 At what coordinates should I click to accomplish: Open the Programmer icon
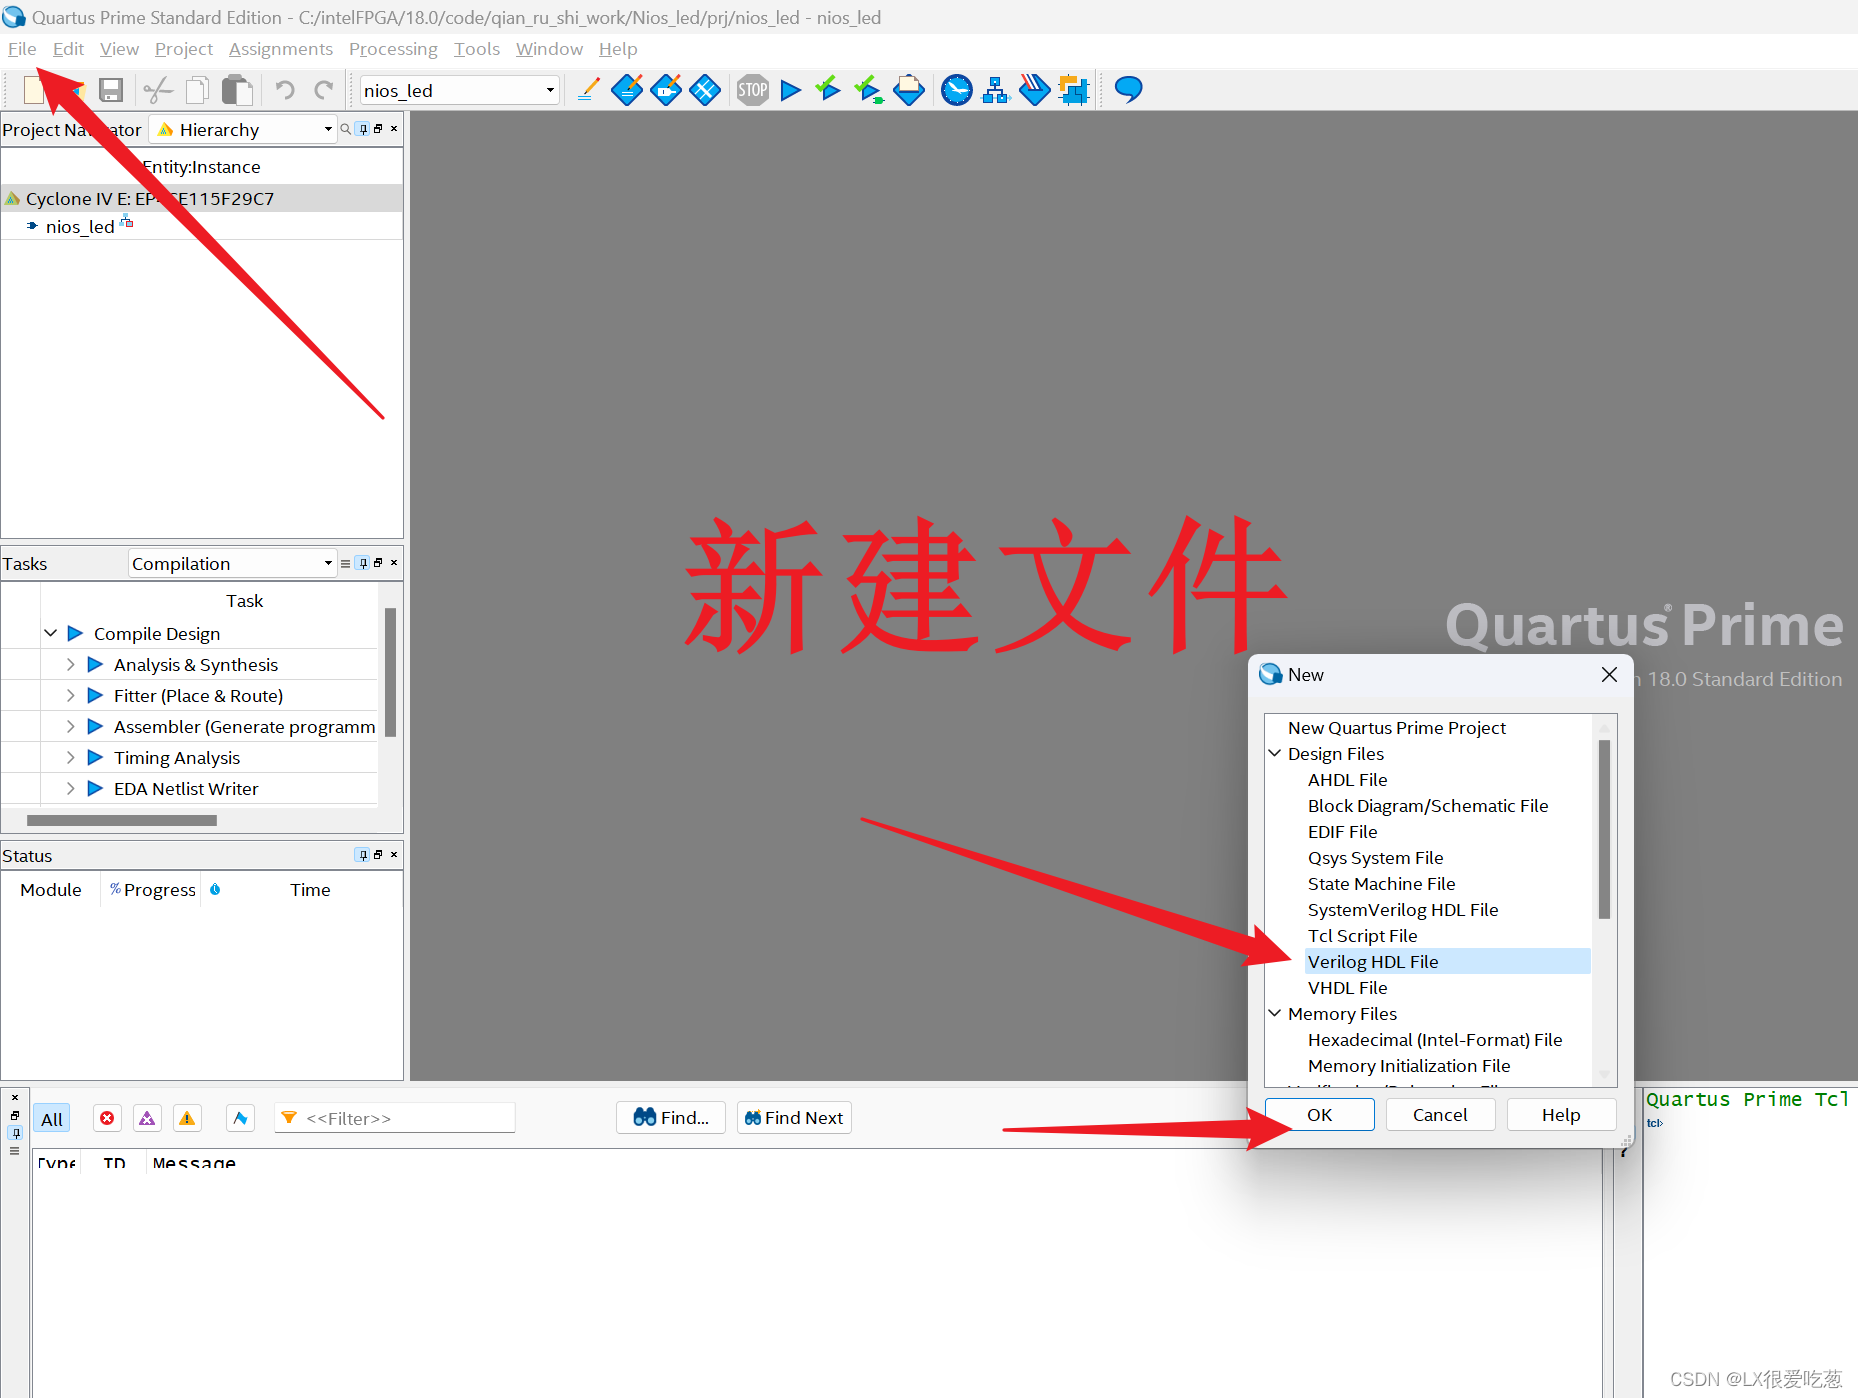pos(1035,90)
